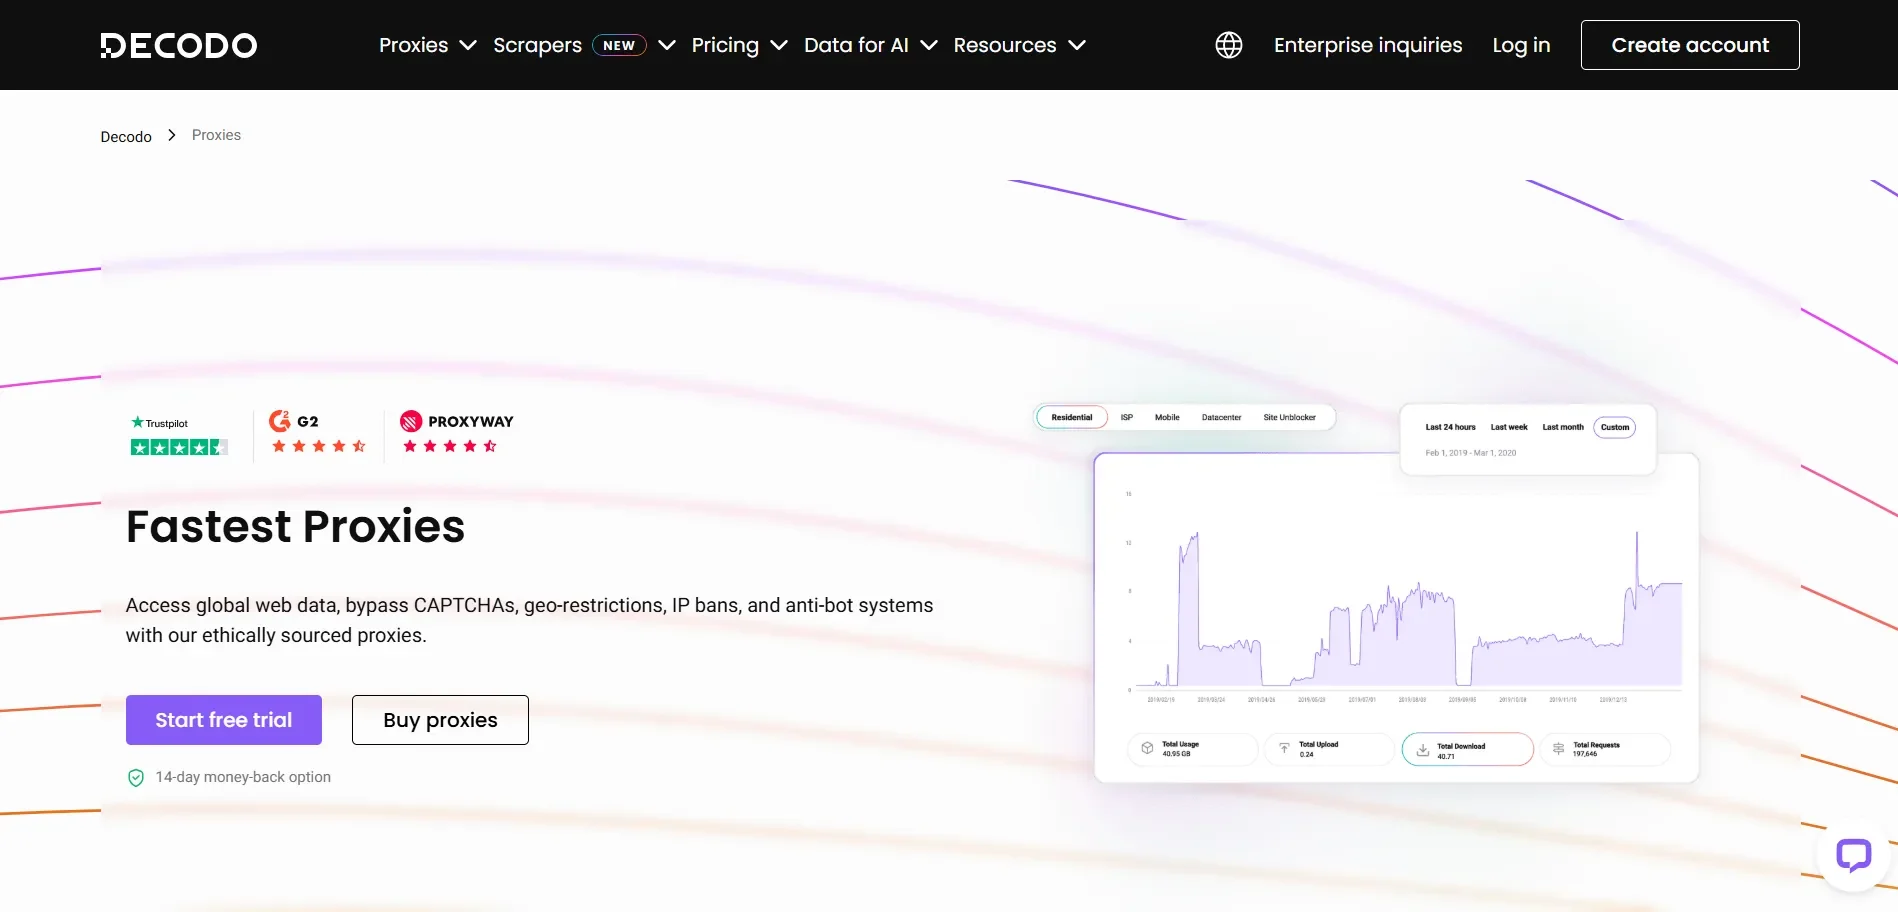1898x912 pixels.
Task: Click the Proxyway star rating row
Action: [450, 446]
